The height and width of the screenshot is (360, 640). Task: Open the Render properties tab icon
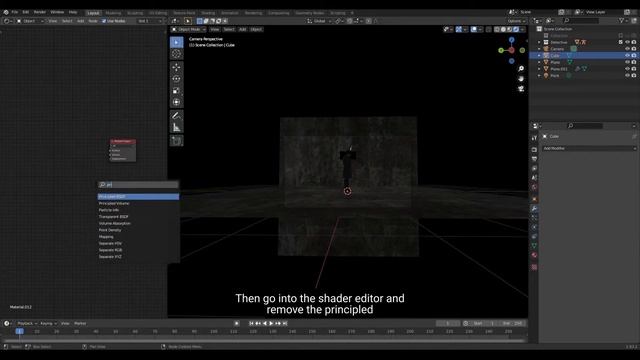click(x=534, y=150)
